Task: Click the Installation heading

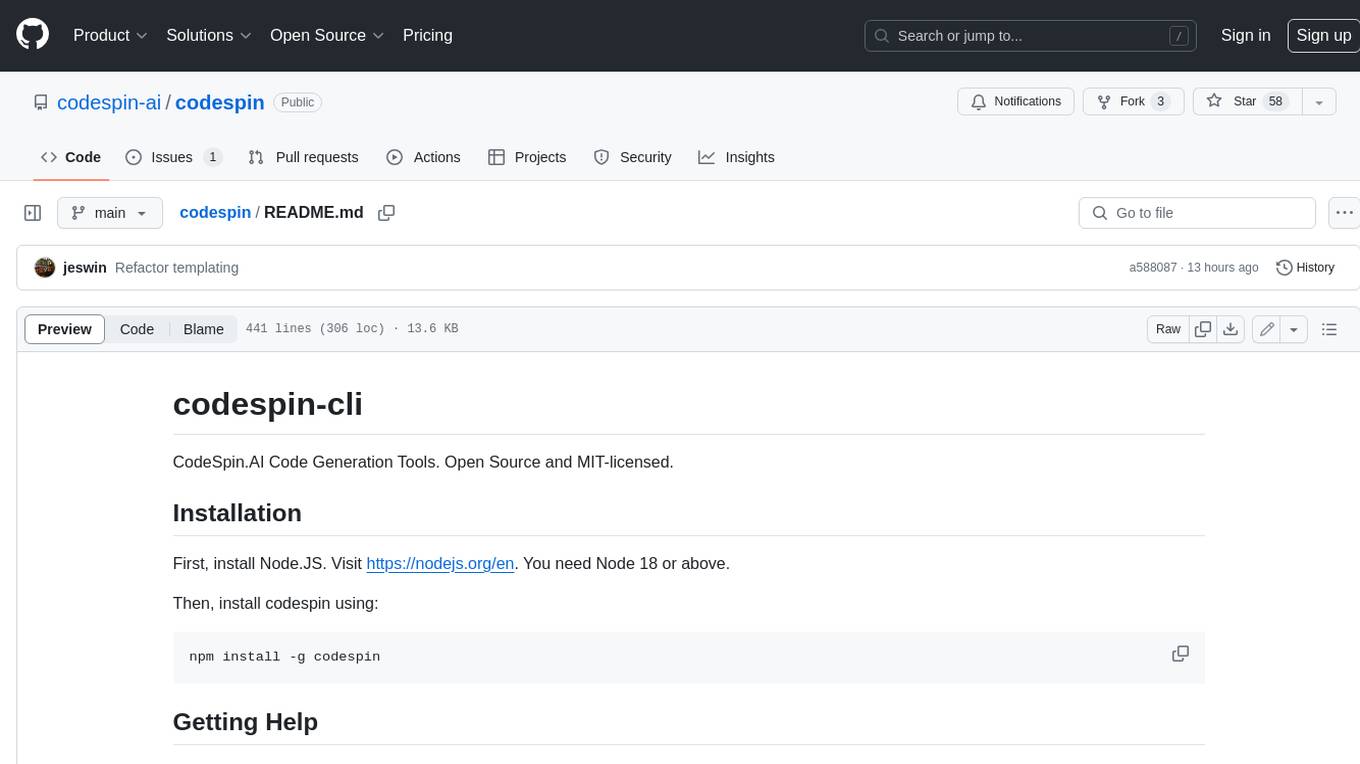Action: [x=237, y=513]
